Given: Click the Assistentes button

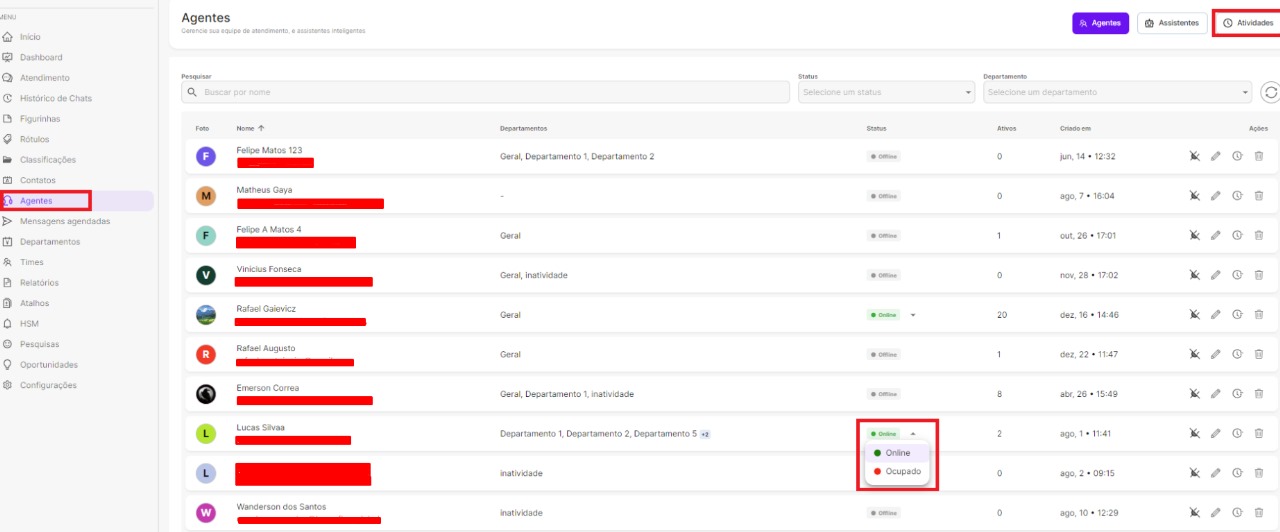Looking at the screenshot, I should (1171, 23).
